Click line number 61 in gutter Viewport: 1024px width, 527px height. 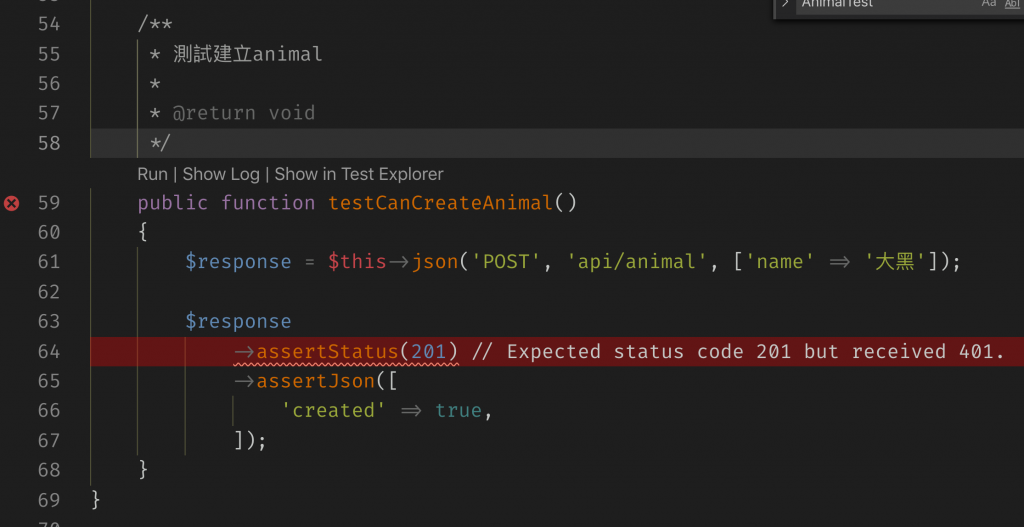[49, 263]
